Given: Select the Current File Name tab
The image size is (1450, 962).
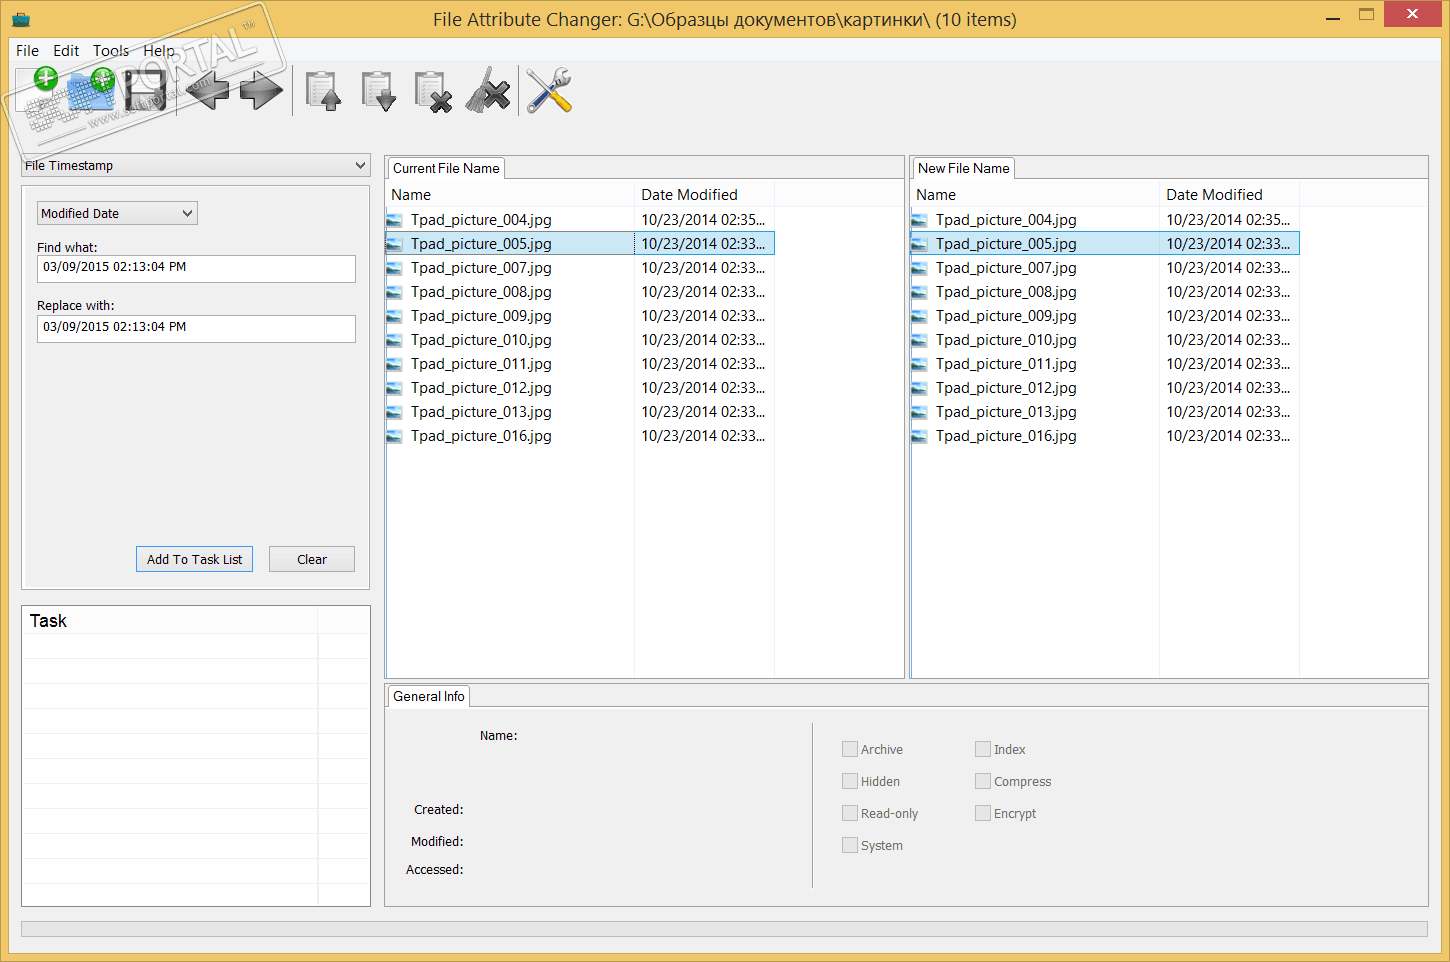Looking at the screenshot, I should coord(446,168).
